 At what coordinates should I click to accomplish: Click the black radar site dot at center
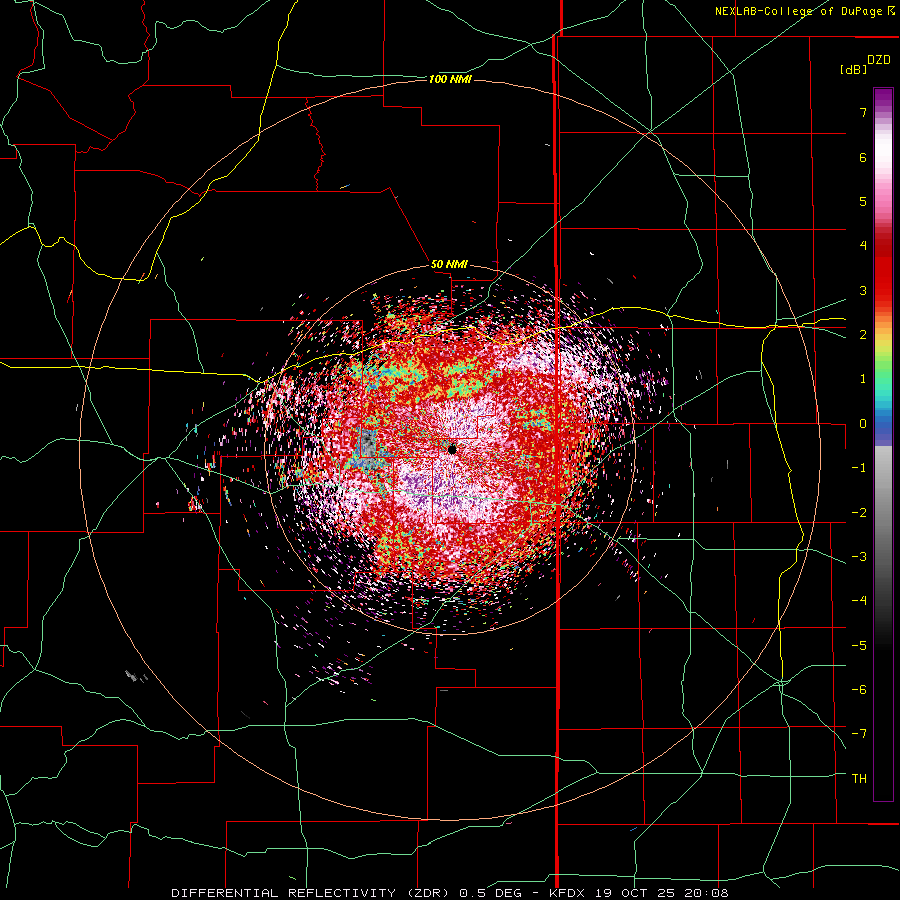[x=452, y=449]
